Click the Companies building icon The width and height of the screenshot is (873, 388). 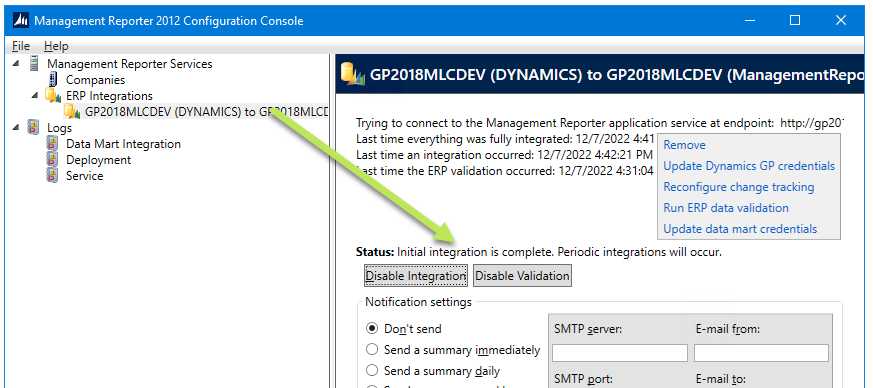[x=53, y=80]
